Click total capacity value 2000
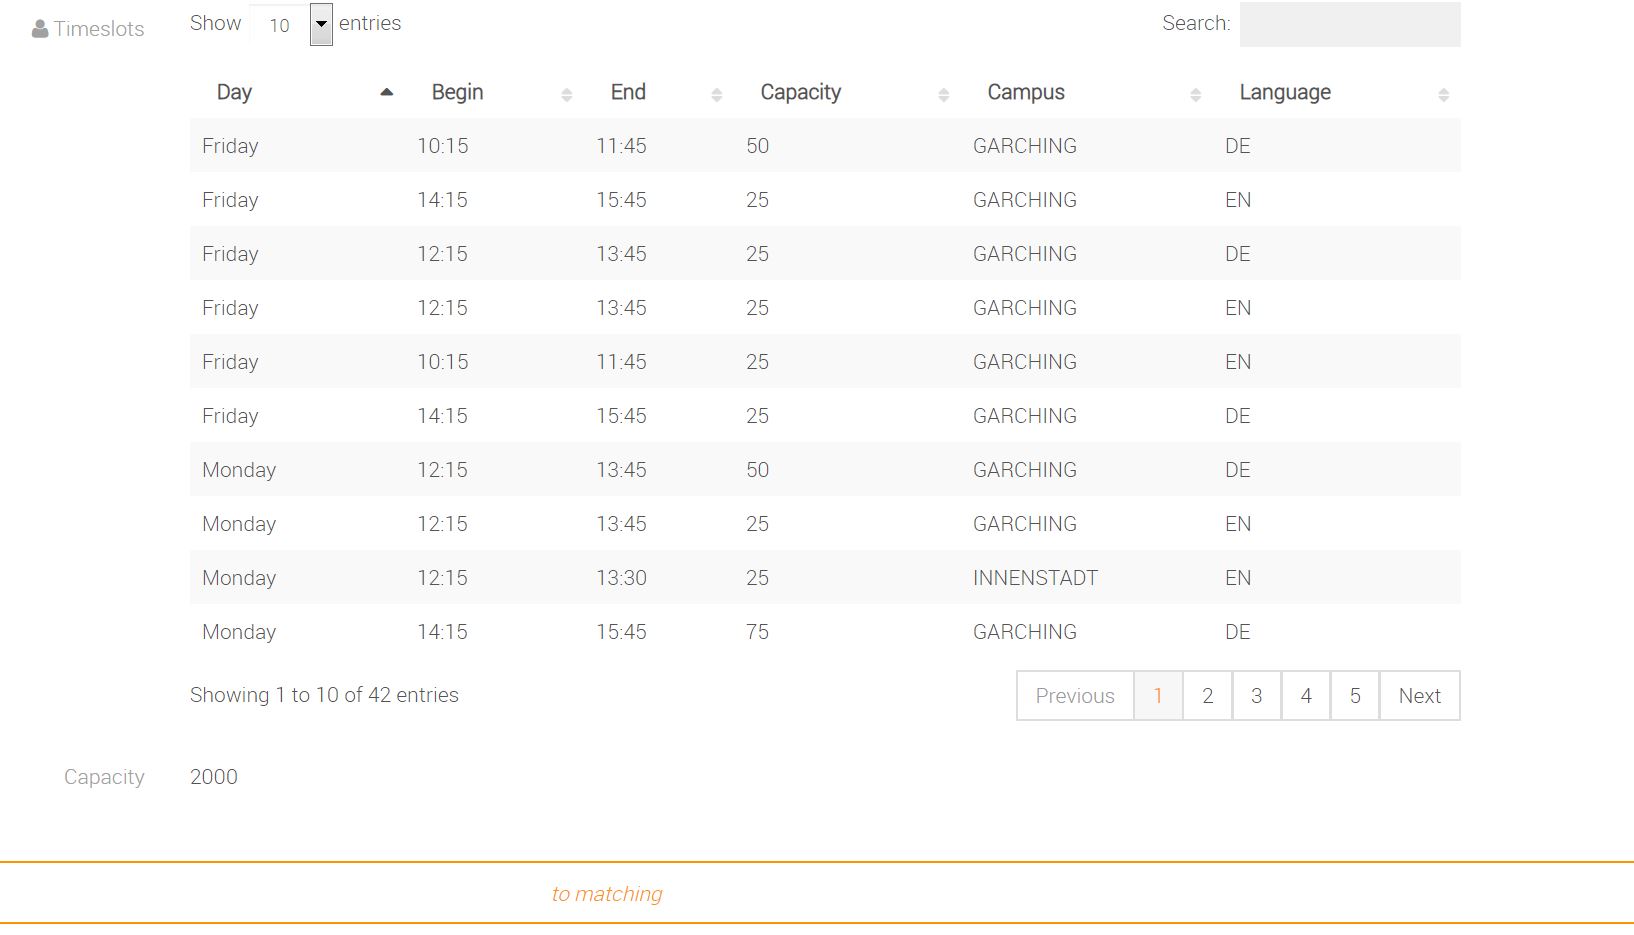The image size is (1634, 935). [214, 777]
